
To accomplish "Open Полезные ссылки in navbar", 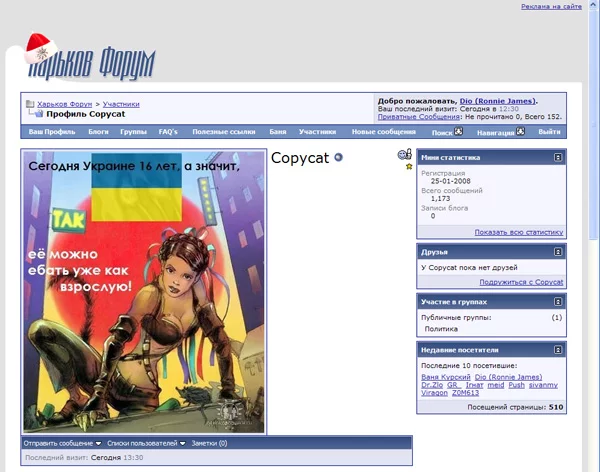I will click(x=224, y=132).
